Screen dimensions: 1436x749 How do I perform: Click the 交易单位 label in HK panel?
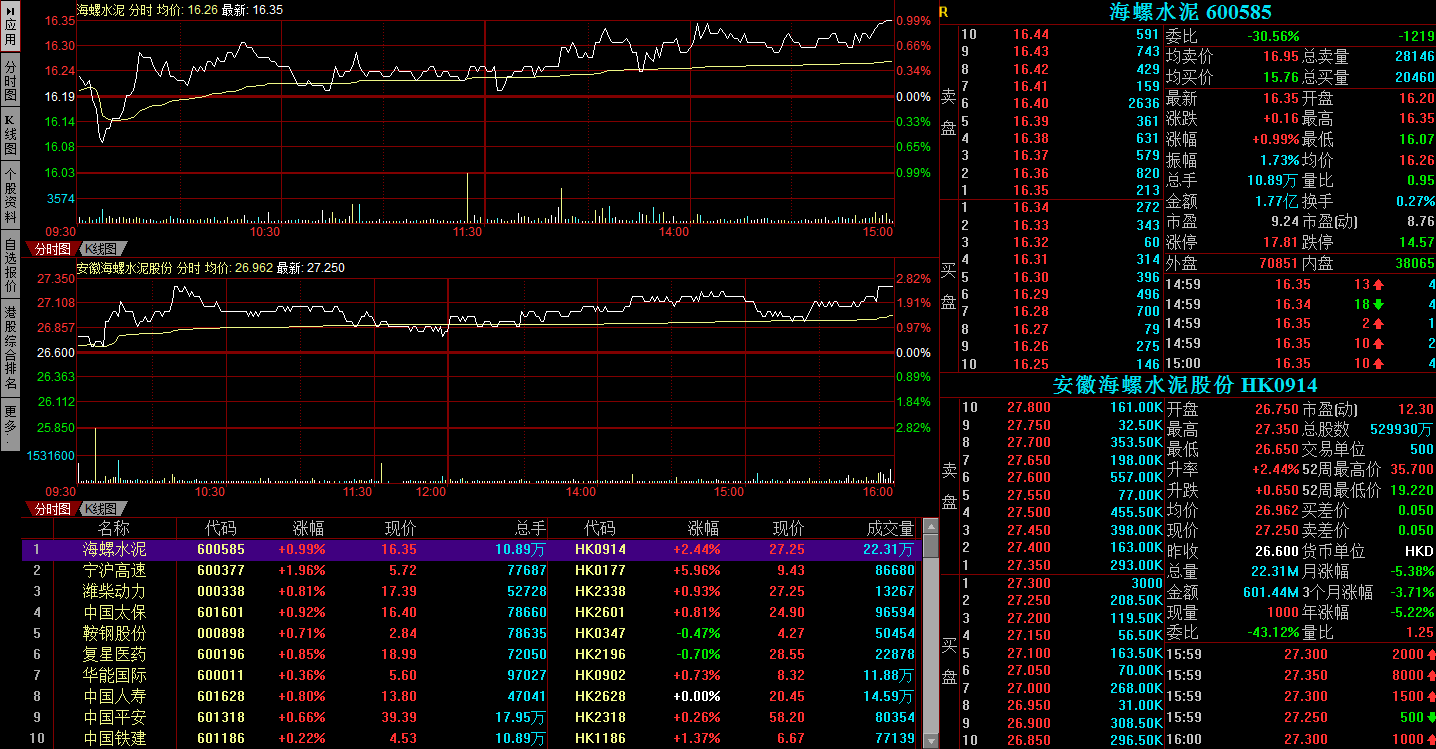[1334, 449]
